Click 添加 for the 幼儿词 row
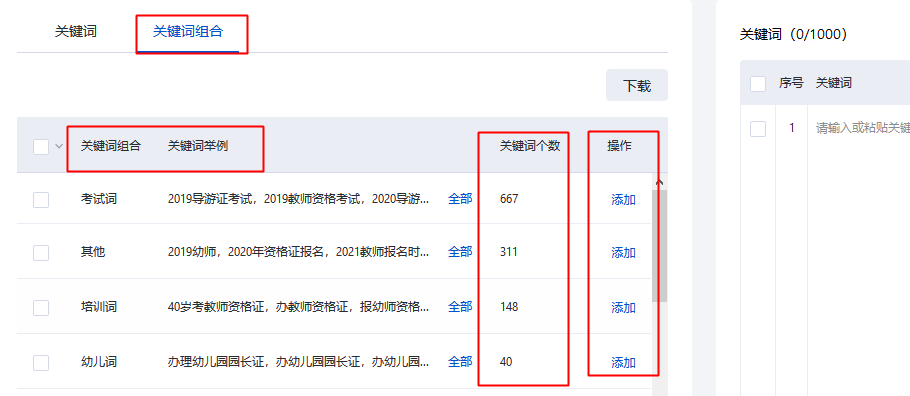 tap(623, 362)
